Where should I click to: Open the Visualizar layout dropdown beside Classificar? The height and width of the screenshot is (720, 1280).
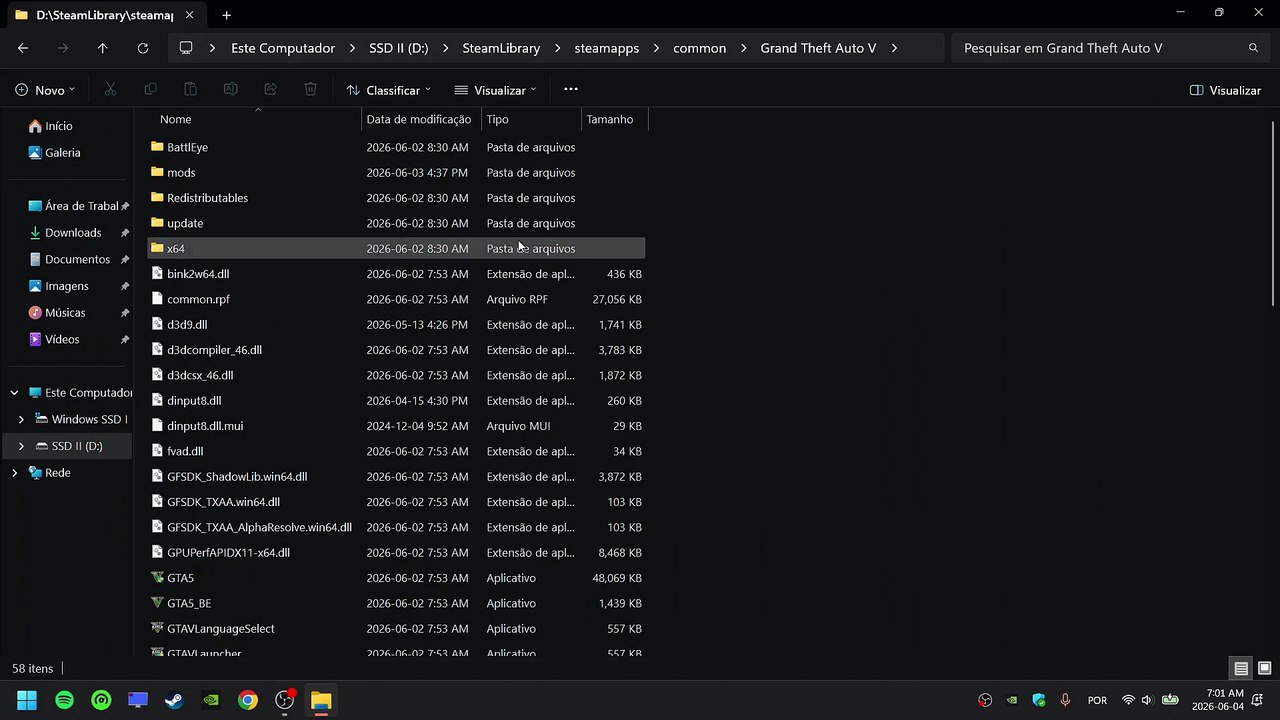pyautogui.click(x=496, y=90)
